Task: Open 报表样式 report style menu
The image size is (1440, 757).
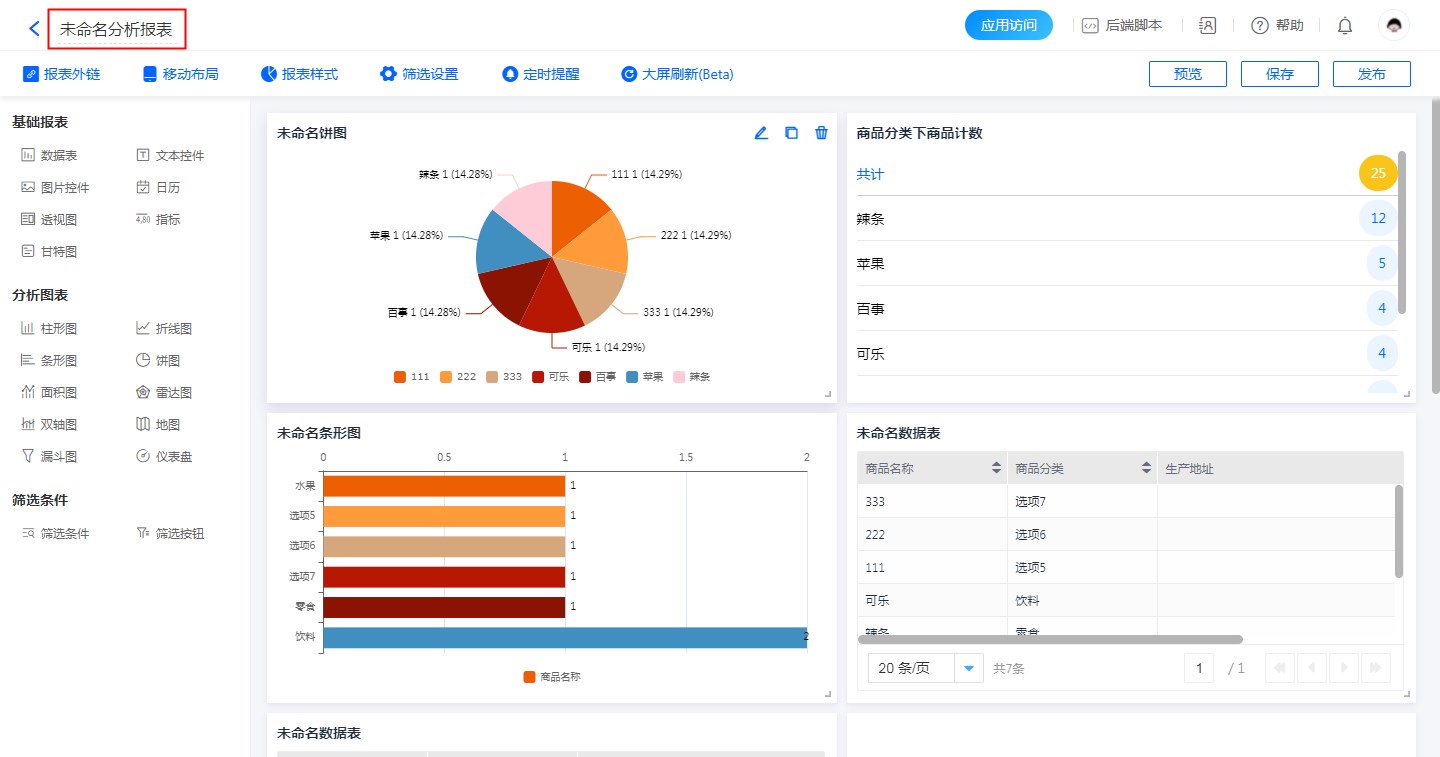Action: click(x=299, y=74)
